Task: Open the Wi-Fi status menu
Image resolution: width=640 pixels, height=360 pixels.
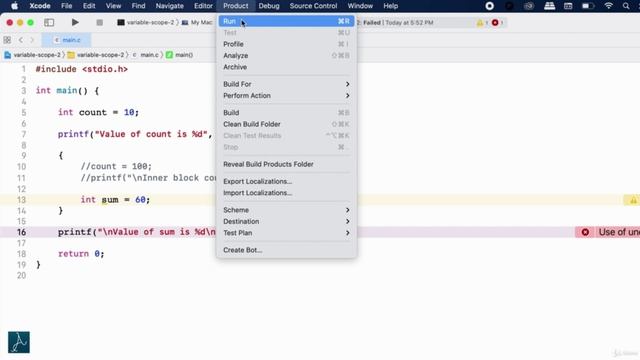Action: pos(608,6)
